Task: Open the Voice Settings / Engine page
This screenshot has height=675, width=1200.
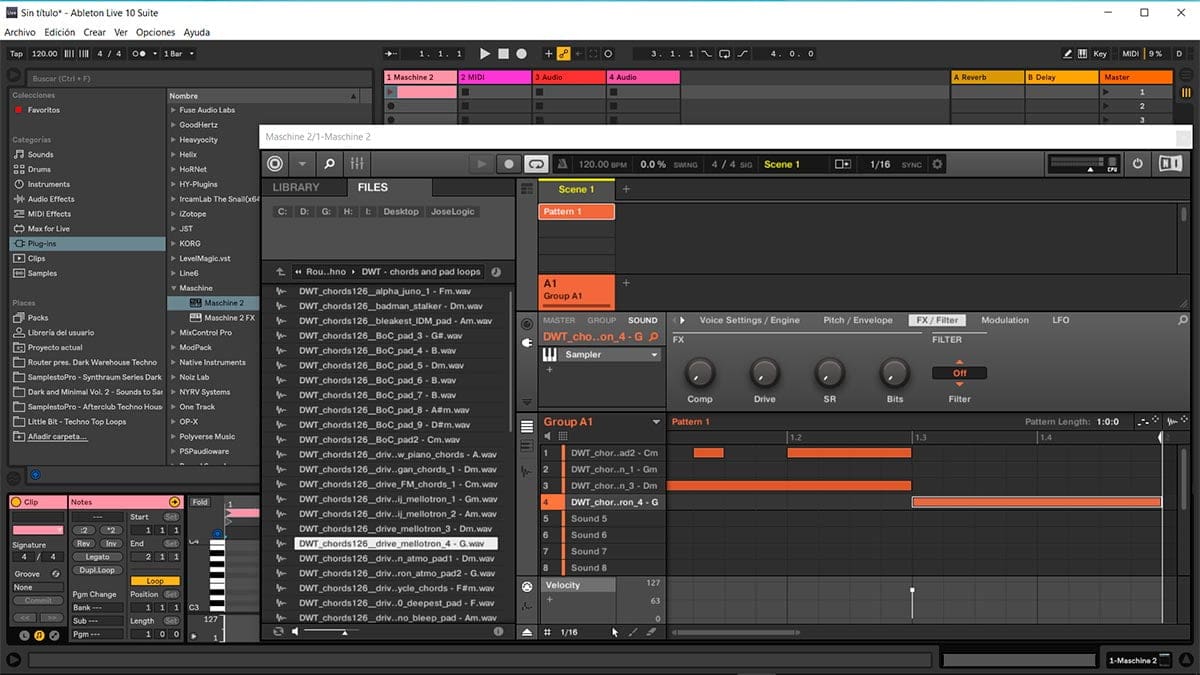Action: (x=749, y=320)
